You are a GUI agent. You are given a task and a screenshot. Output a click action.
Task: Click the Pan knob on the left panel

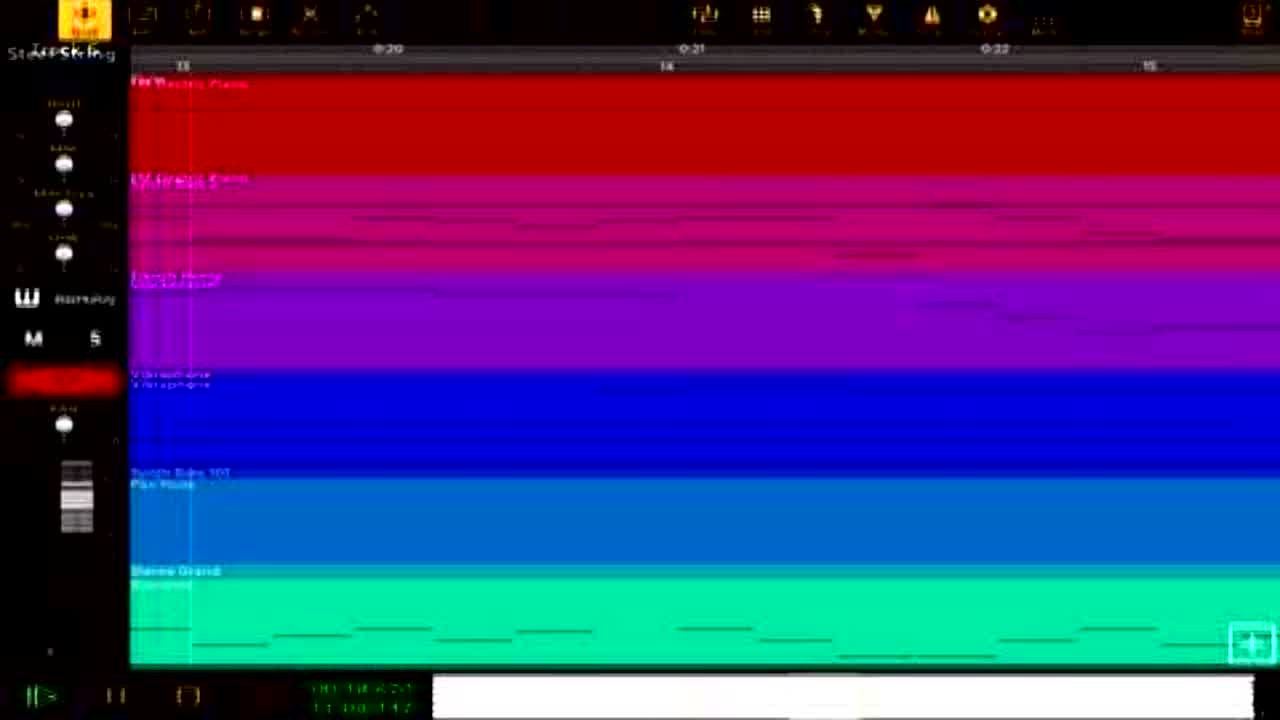(63, 425)
